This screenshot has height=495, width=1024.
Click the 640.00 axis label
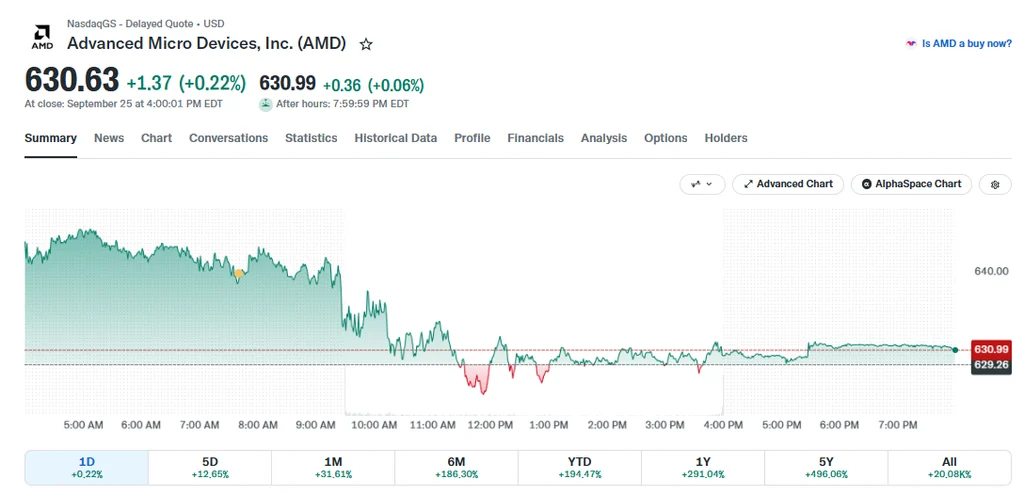[x=991, y=271]
